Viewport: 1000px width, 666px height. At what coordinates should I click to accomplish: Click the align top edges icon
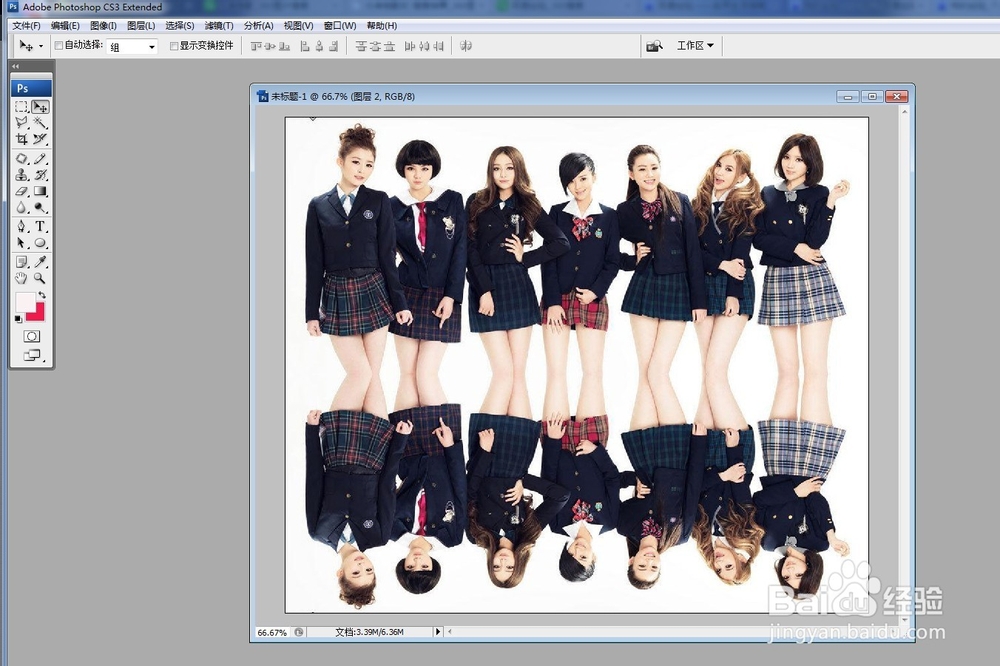[x=256, y=46]
